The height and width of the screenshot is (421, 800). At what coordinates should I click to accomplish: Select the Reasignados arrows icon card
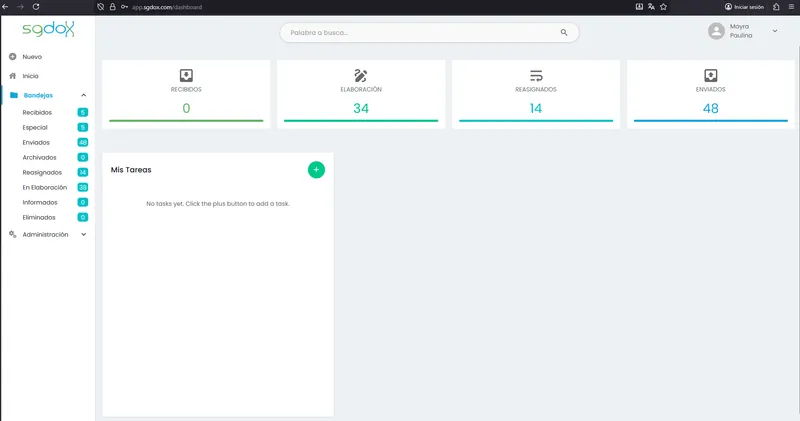(x=536, y=76)
